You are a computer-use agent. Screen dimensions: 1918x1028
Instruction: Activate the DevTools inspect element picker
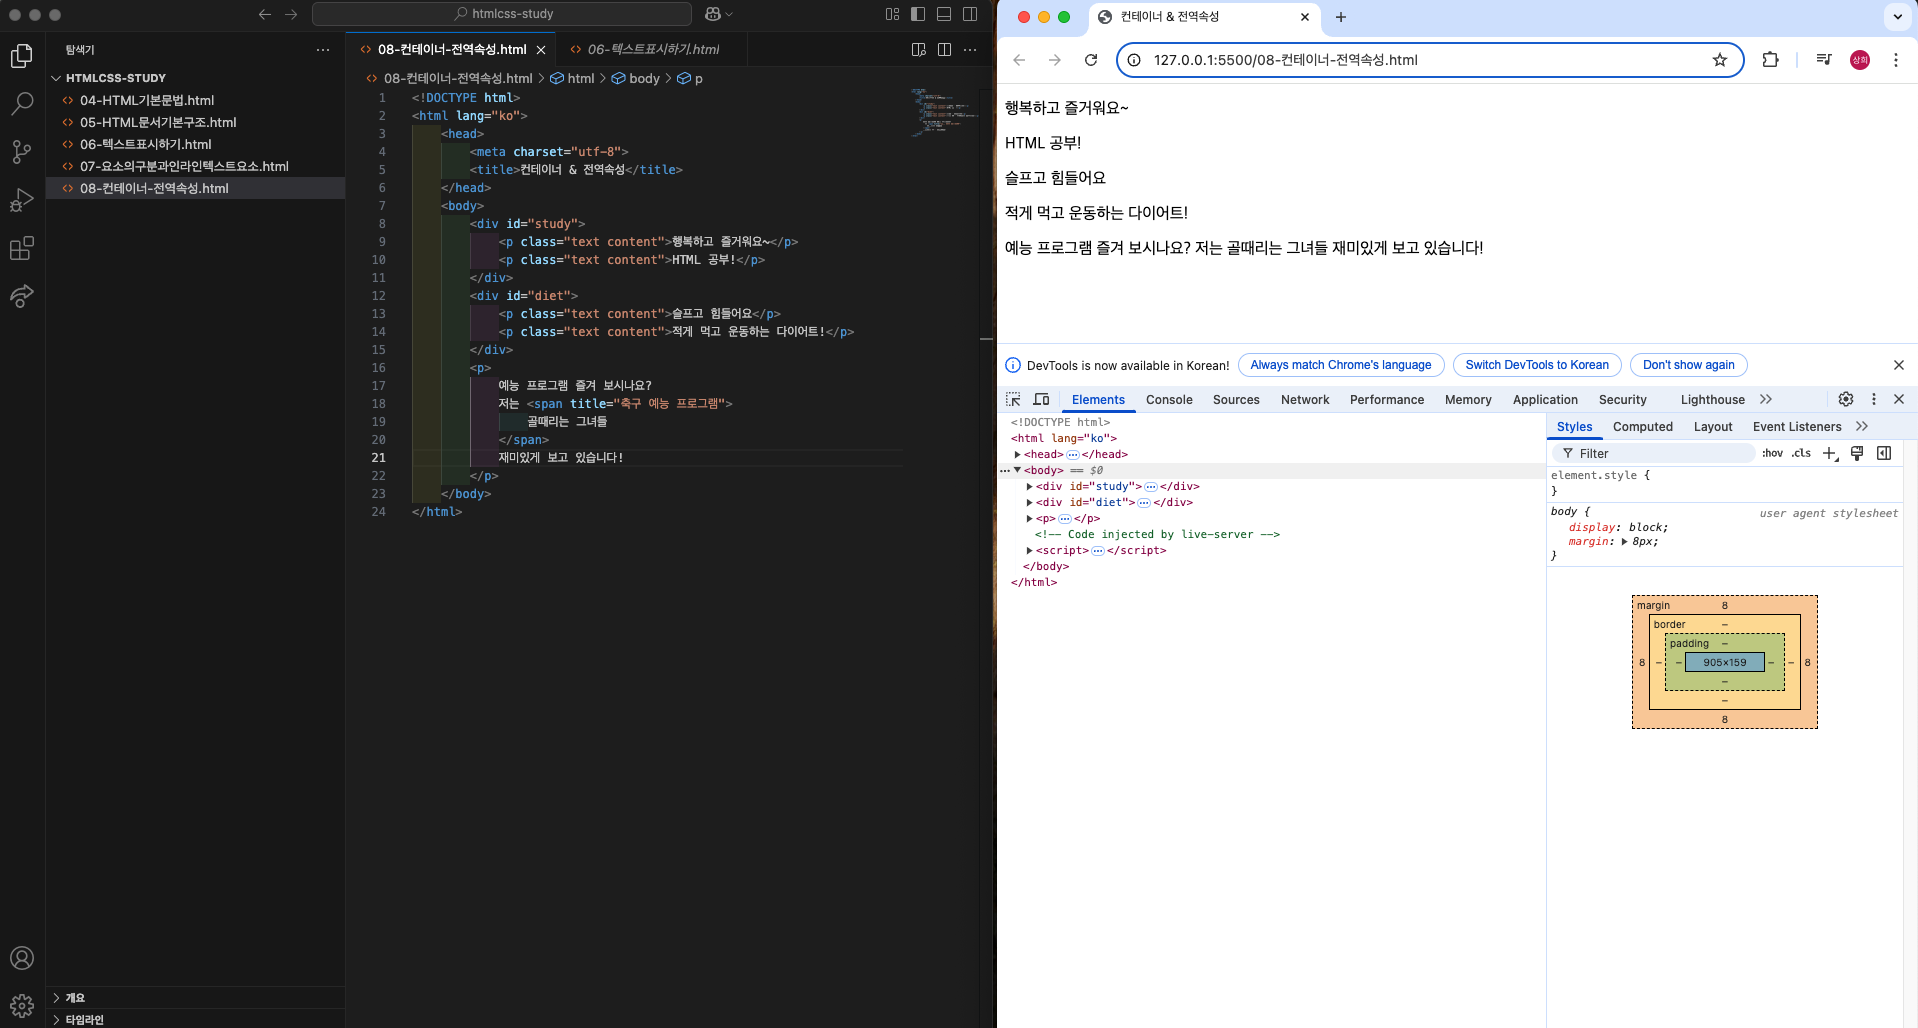point(1013,399)
